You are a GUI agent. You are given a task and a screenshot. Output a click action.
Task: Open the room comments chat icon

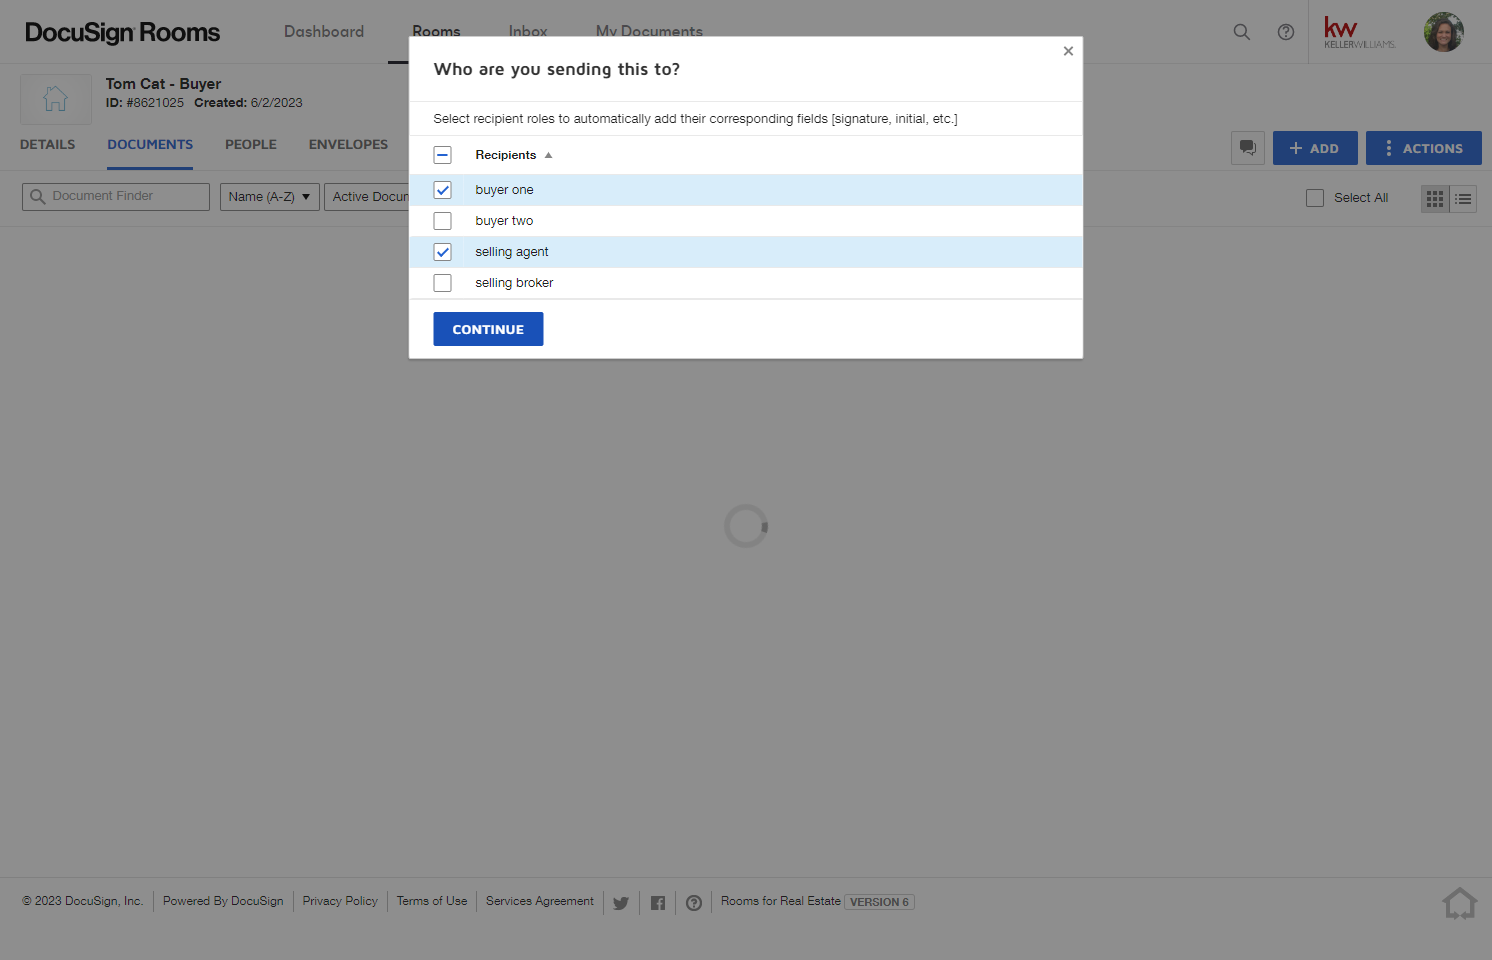(x=1248, y=148)
